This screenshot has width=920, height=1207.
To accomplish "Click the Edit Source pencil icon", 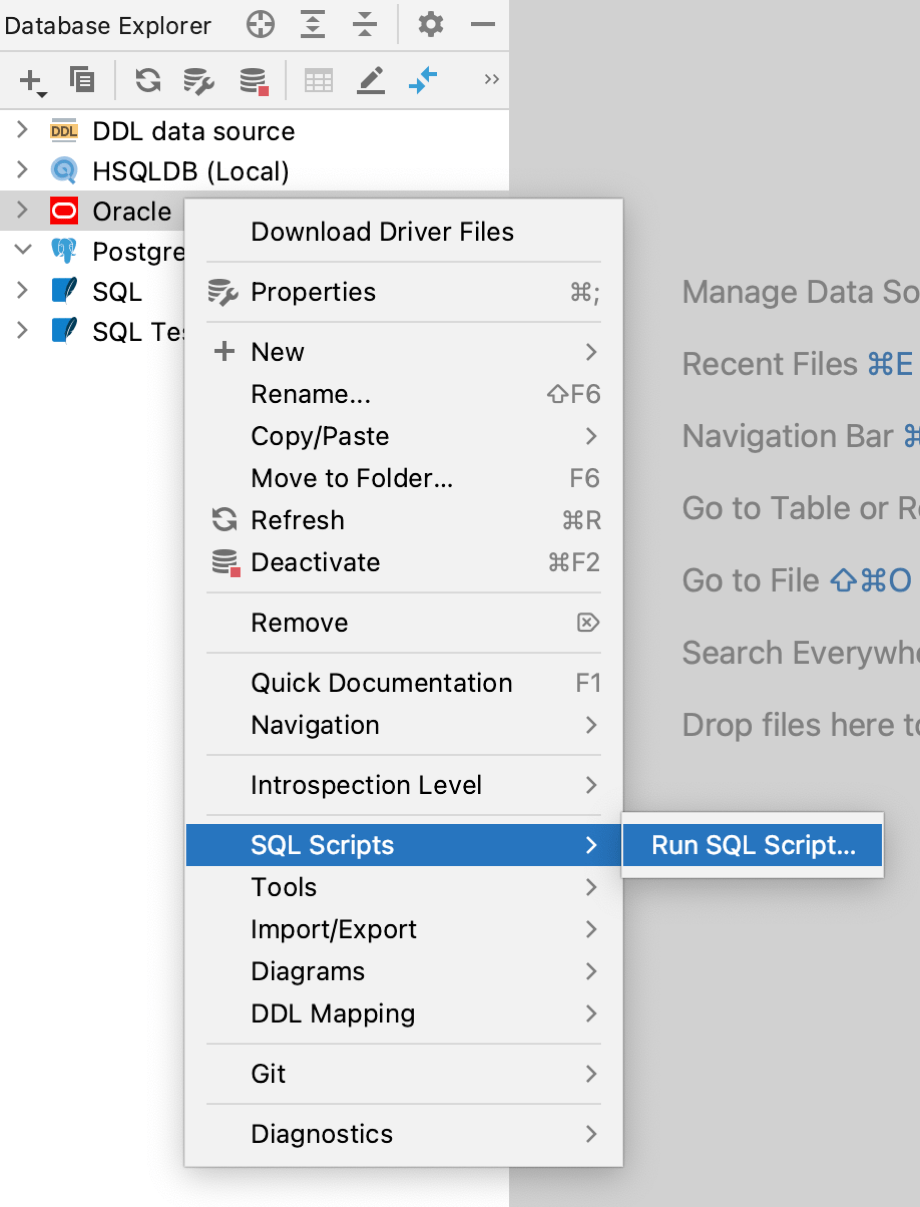I will click(x=371, y=81).
